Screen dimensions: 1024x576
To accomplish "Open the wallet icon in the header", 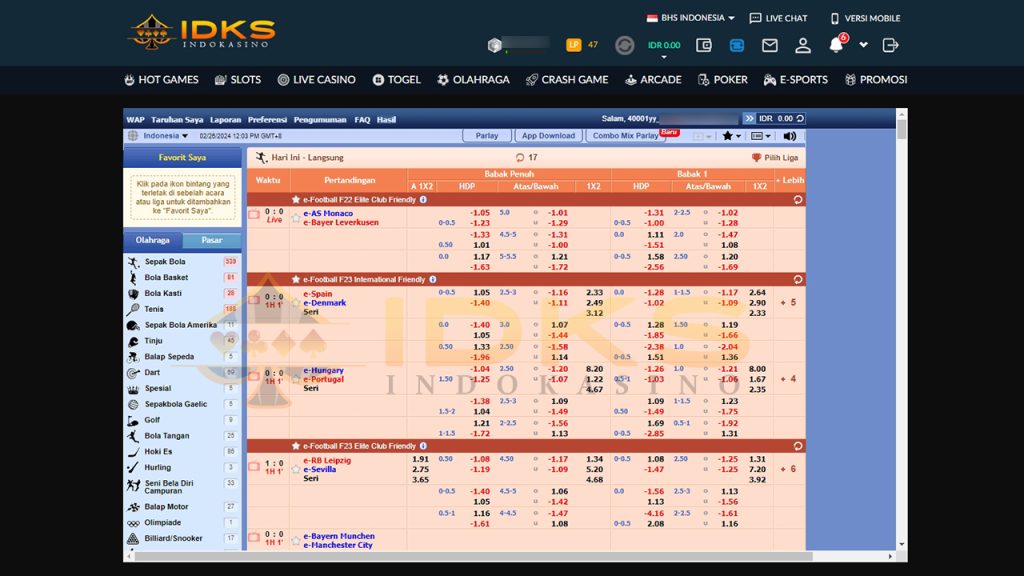I will [x=703, y=45].
